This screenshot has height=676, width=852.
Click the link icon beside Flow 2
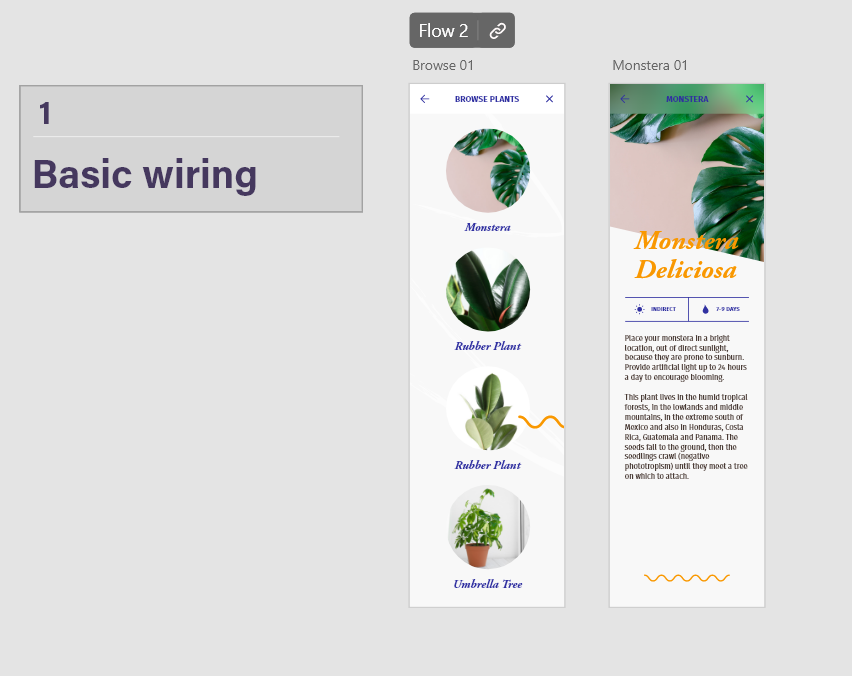[497, 31]
